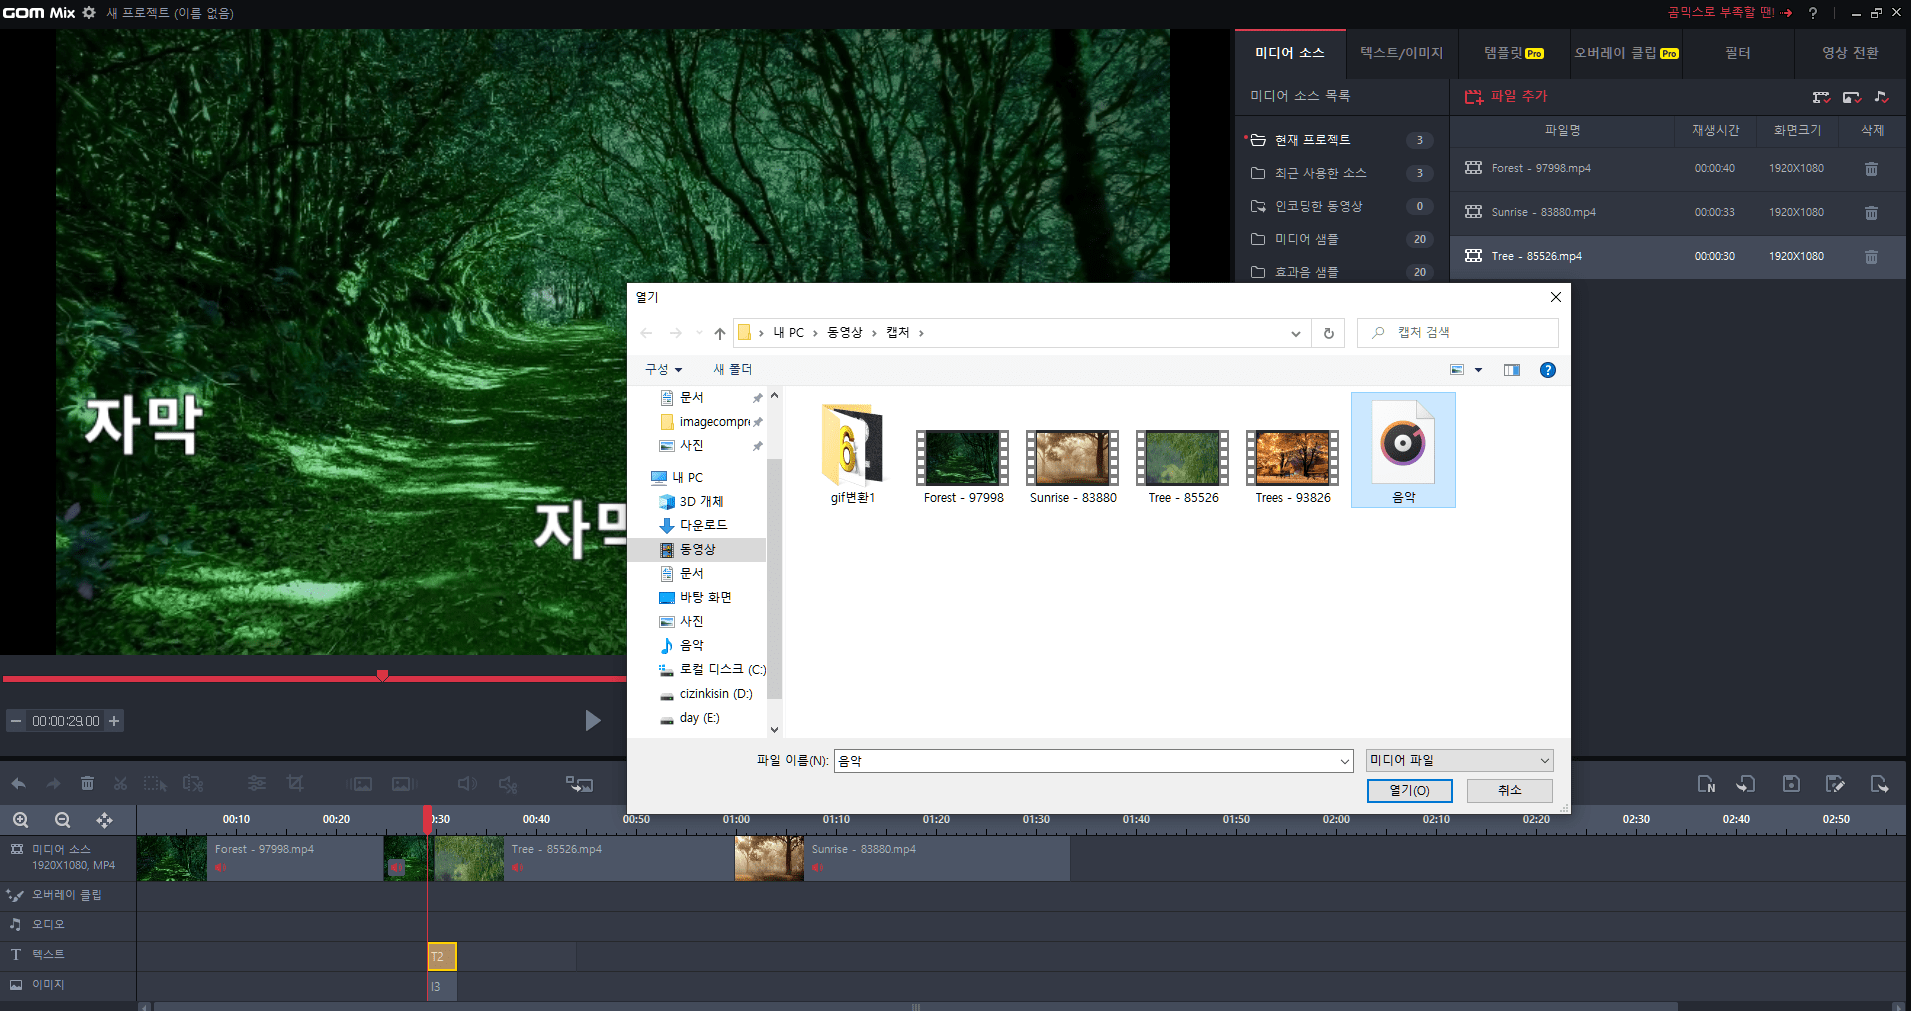Open the view options dropdown arrow in dialog
The width and height of the screenshot is (1911, 1011).
(x=1478, y=370)
